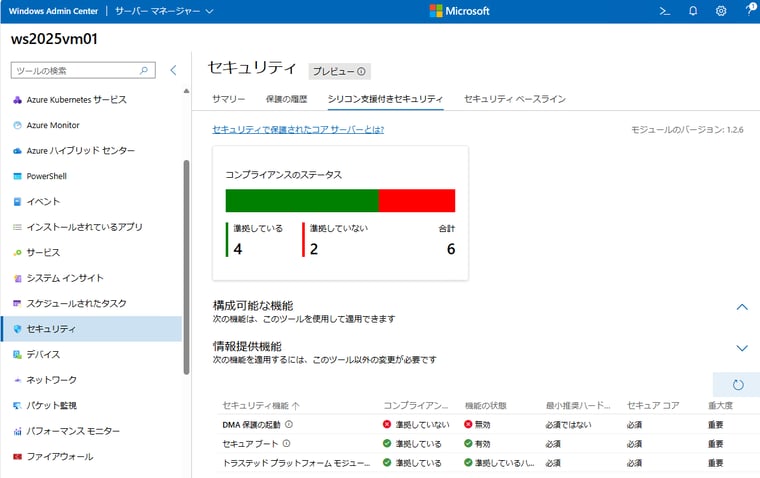Sort by セキュリティ機能 column header
This screenshot has height=478, width=760.
coord(261,406)
